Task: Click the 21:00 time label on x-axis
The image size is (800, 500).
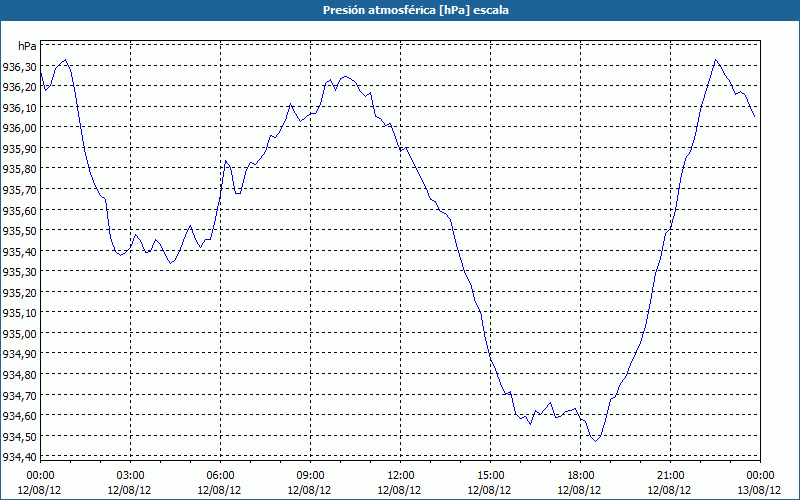Action: pyautogui.click(x=670, y=476)
